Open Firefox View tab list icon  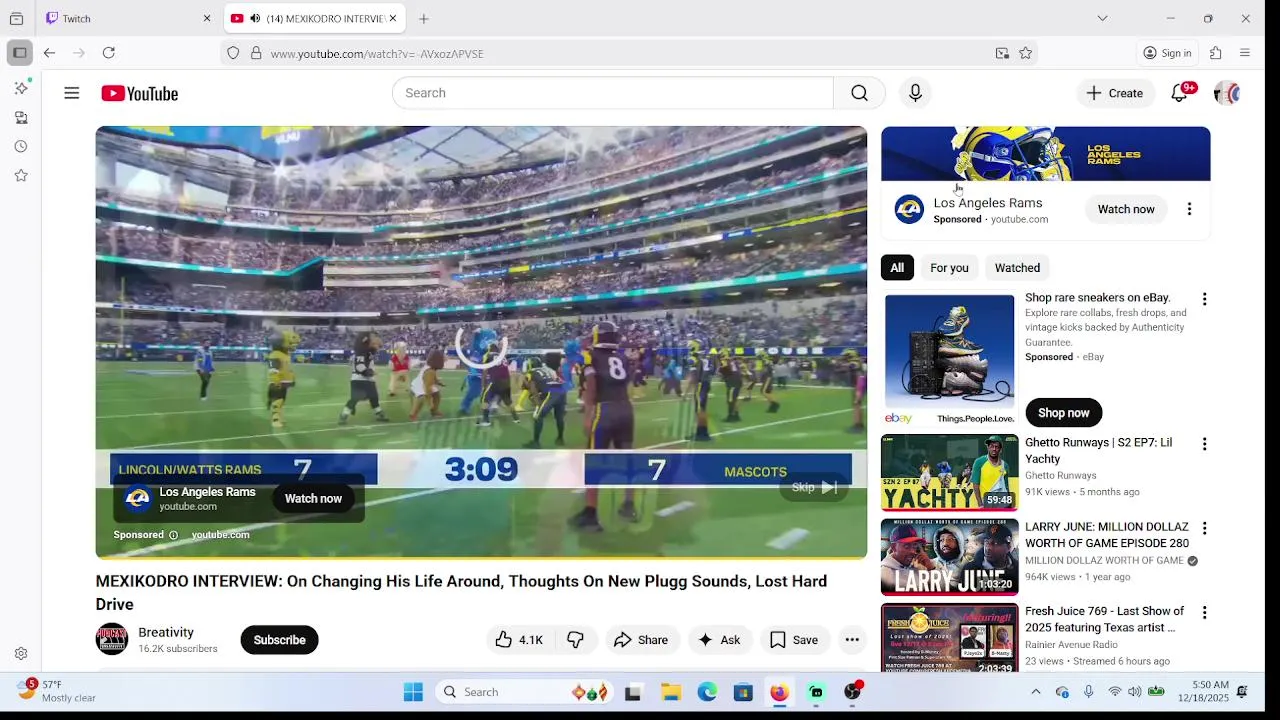coord(16,18)
